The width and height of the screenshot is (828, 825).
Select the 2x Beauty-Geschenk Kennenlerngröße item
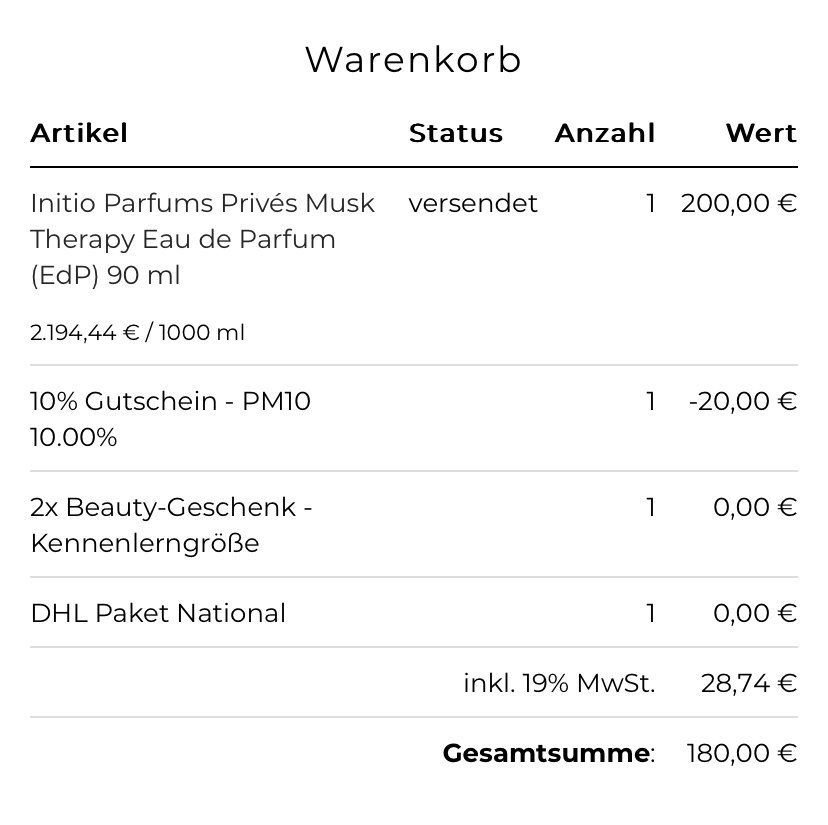coord(170,525)
